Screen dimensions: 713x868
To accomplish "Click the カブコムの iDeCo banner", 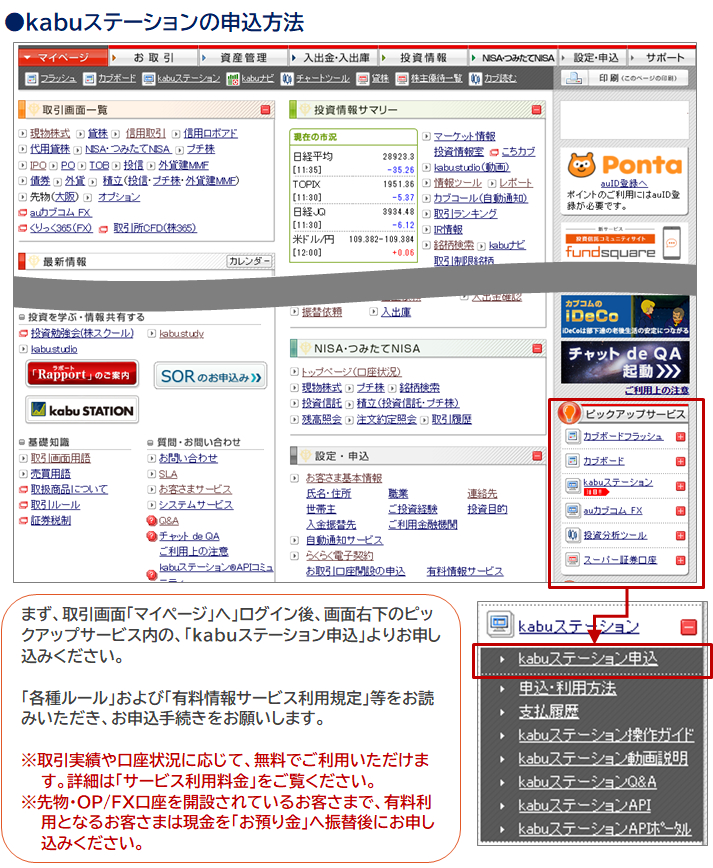I will coord(625,316).
